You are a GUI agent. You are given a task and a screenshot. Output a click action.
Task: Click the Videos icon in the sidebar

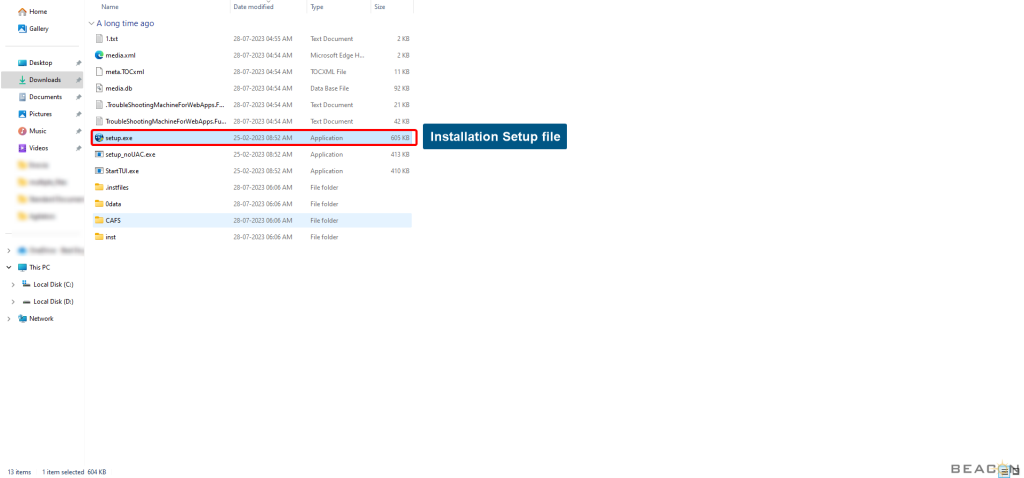[x=22, y=148]
